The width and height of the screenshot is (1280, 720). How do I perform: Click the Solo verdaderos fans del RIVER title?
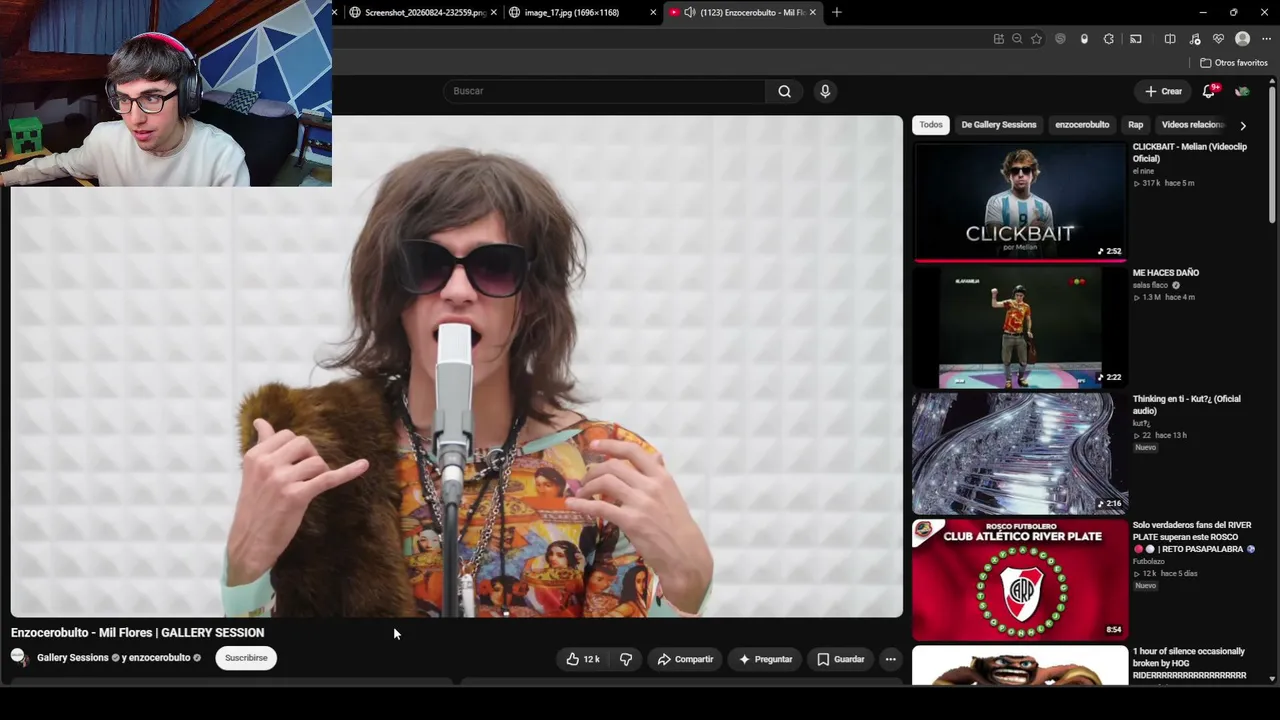coord(1192,537)
